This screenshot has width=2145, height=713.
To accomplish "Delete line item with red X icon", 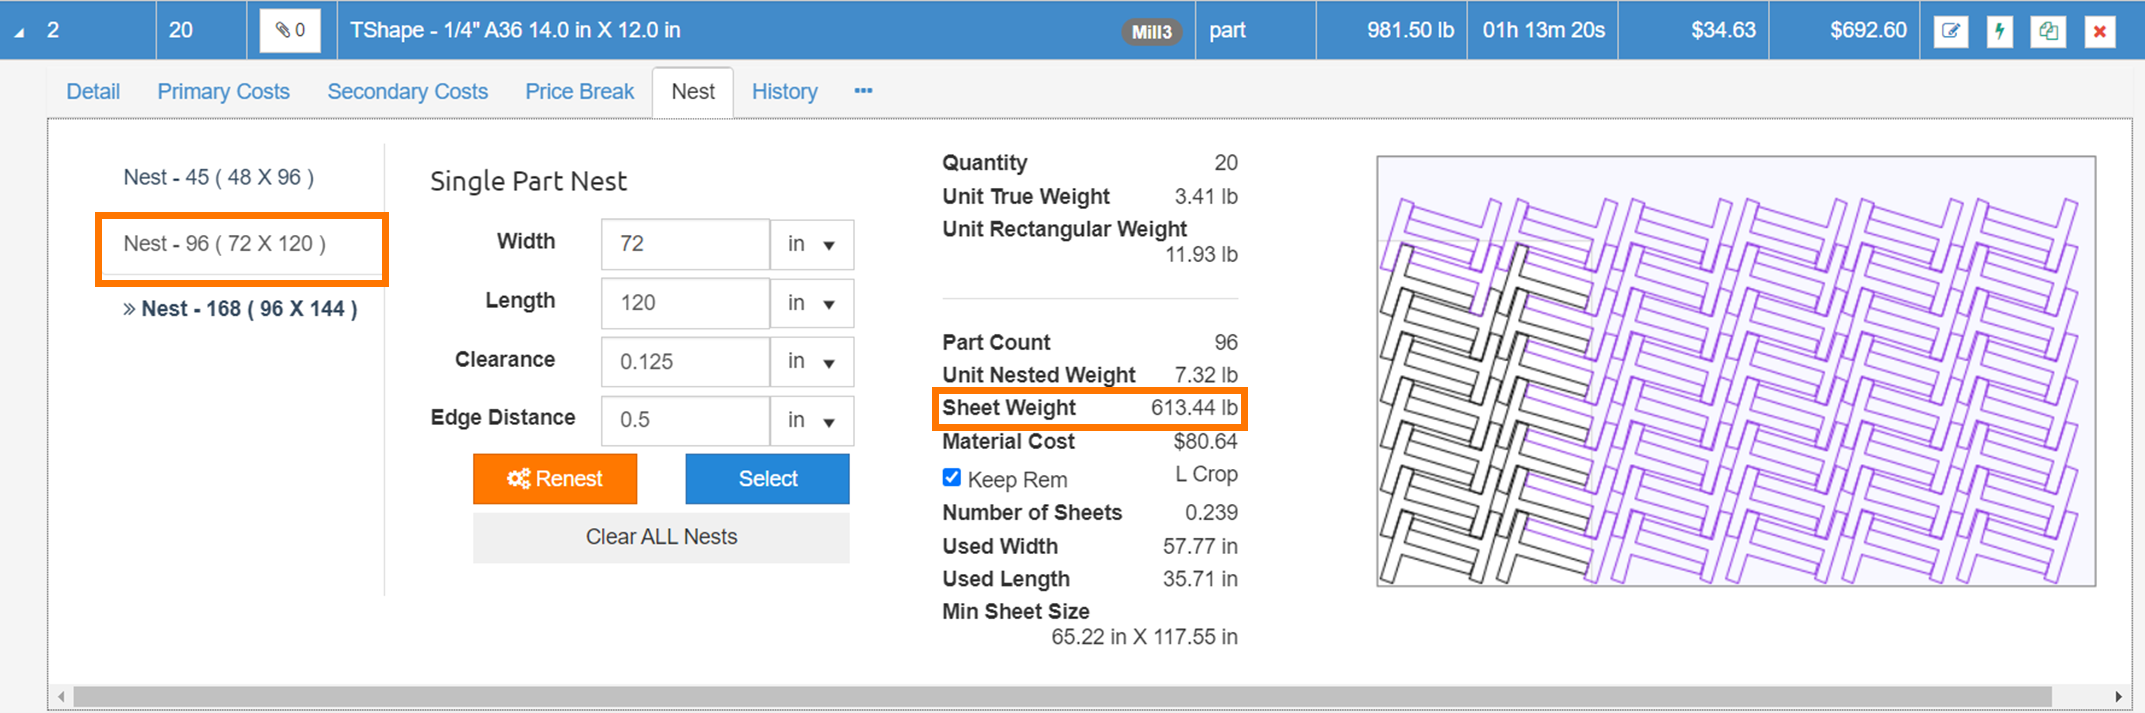I will point(2099,31).
